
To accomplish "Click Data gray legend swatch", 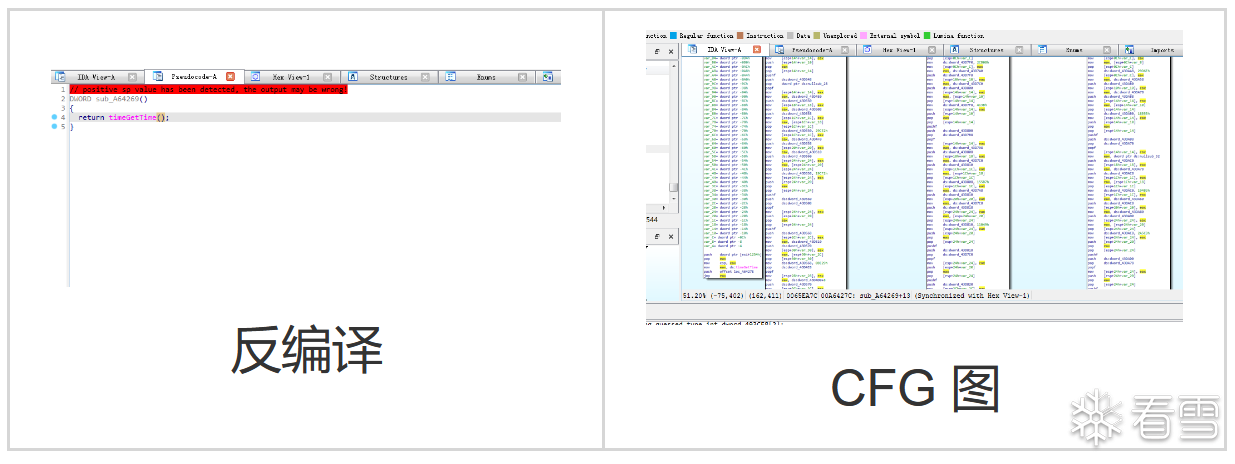I will click(790, 36).
